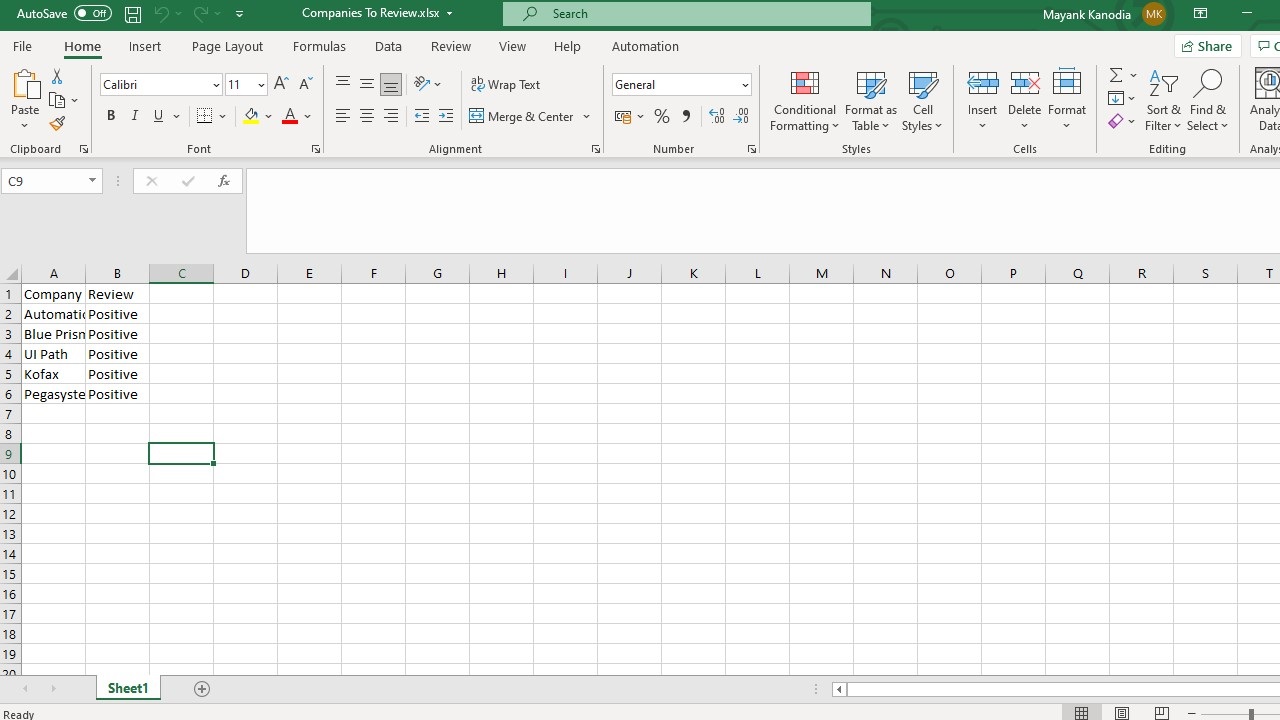1280x720 pixels.
Task: Expand the Name Box dropdown arrow
Action: coord(92,181)
